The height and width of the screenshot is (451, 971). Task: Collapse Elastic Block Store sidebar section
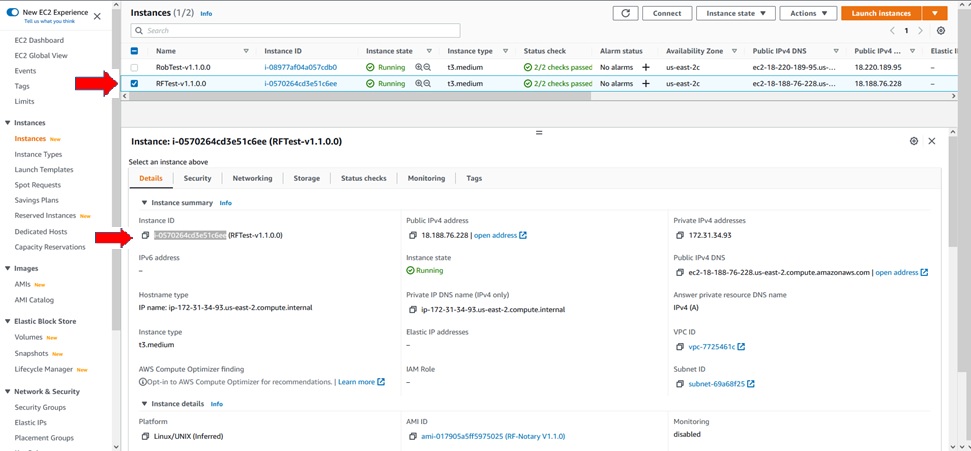[x=7, y=322]
